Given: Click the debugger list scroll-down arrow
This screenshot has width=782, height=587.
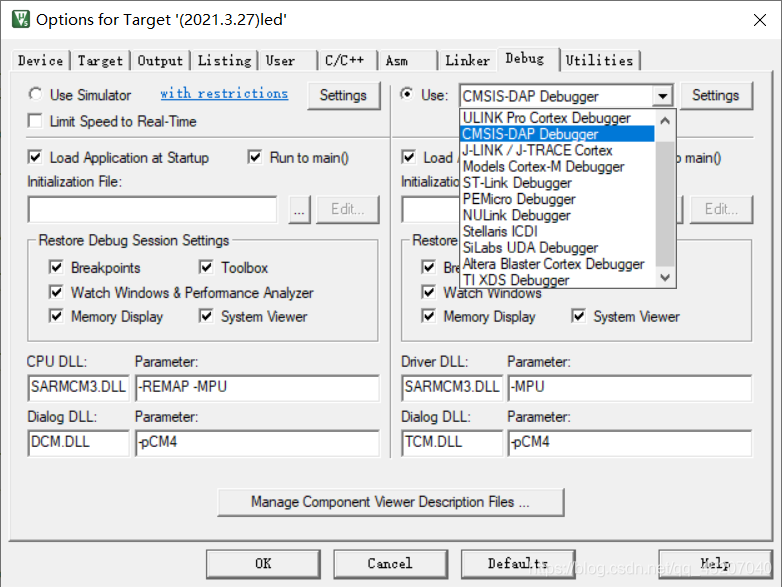Looking at the screenshot, I should coord(665,277).
